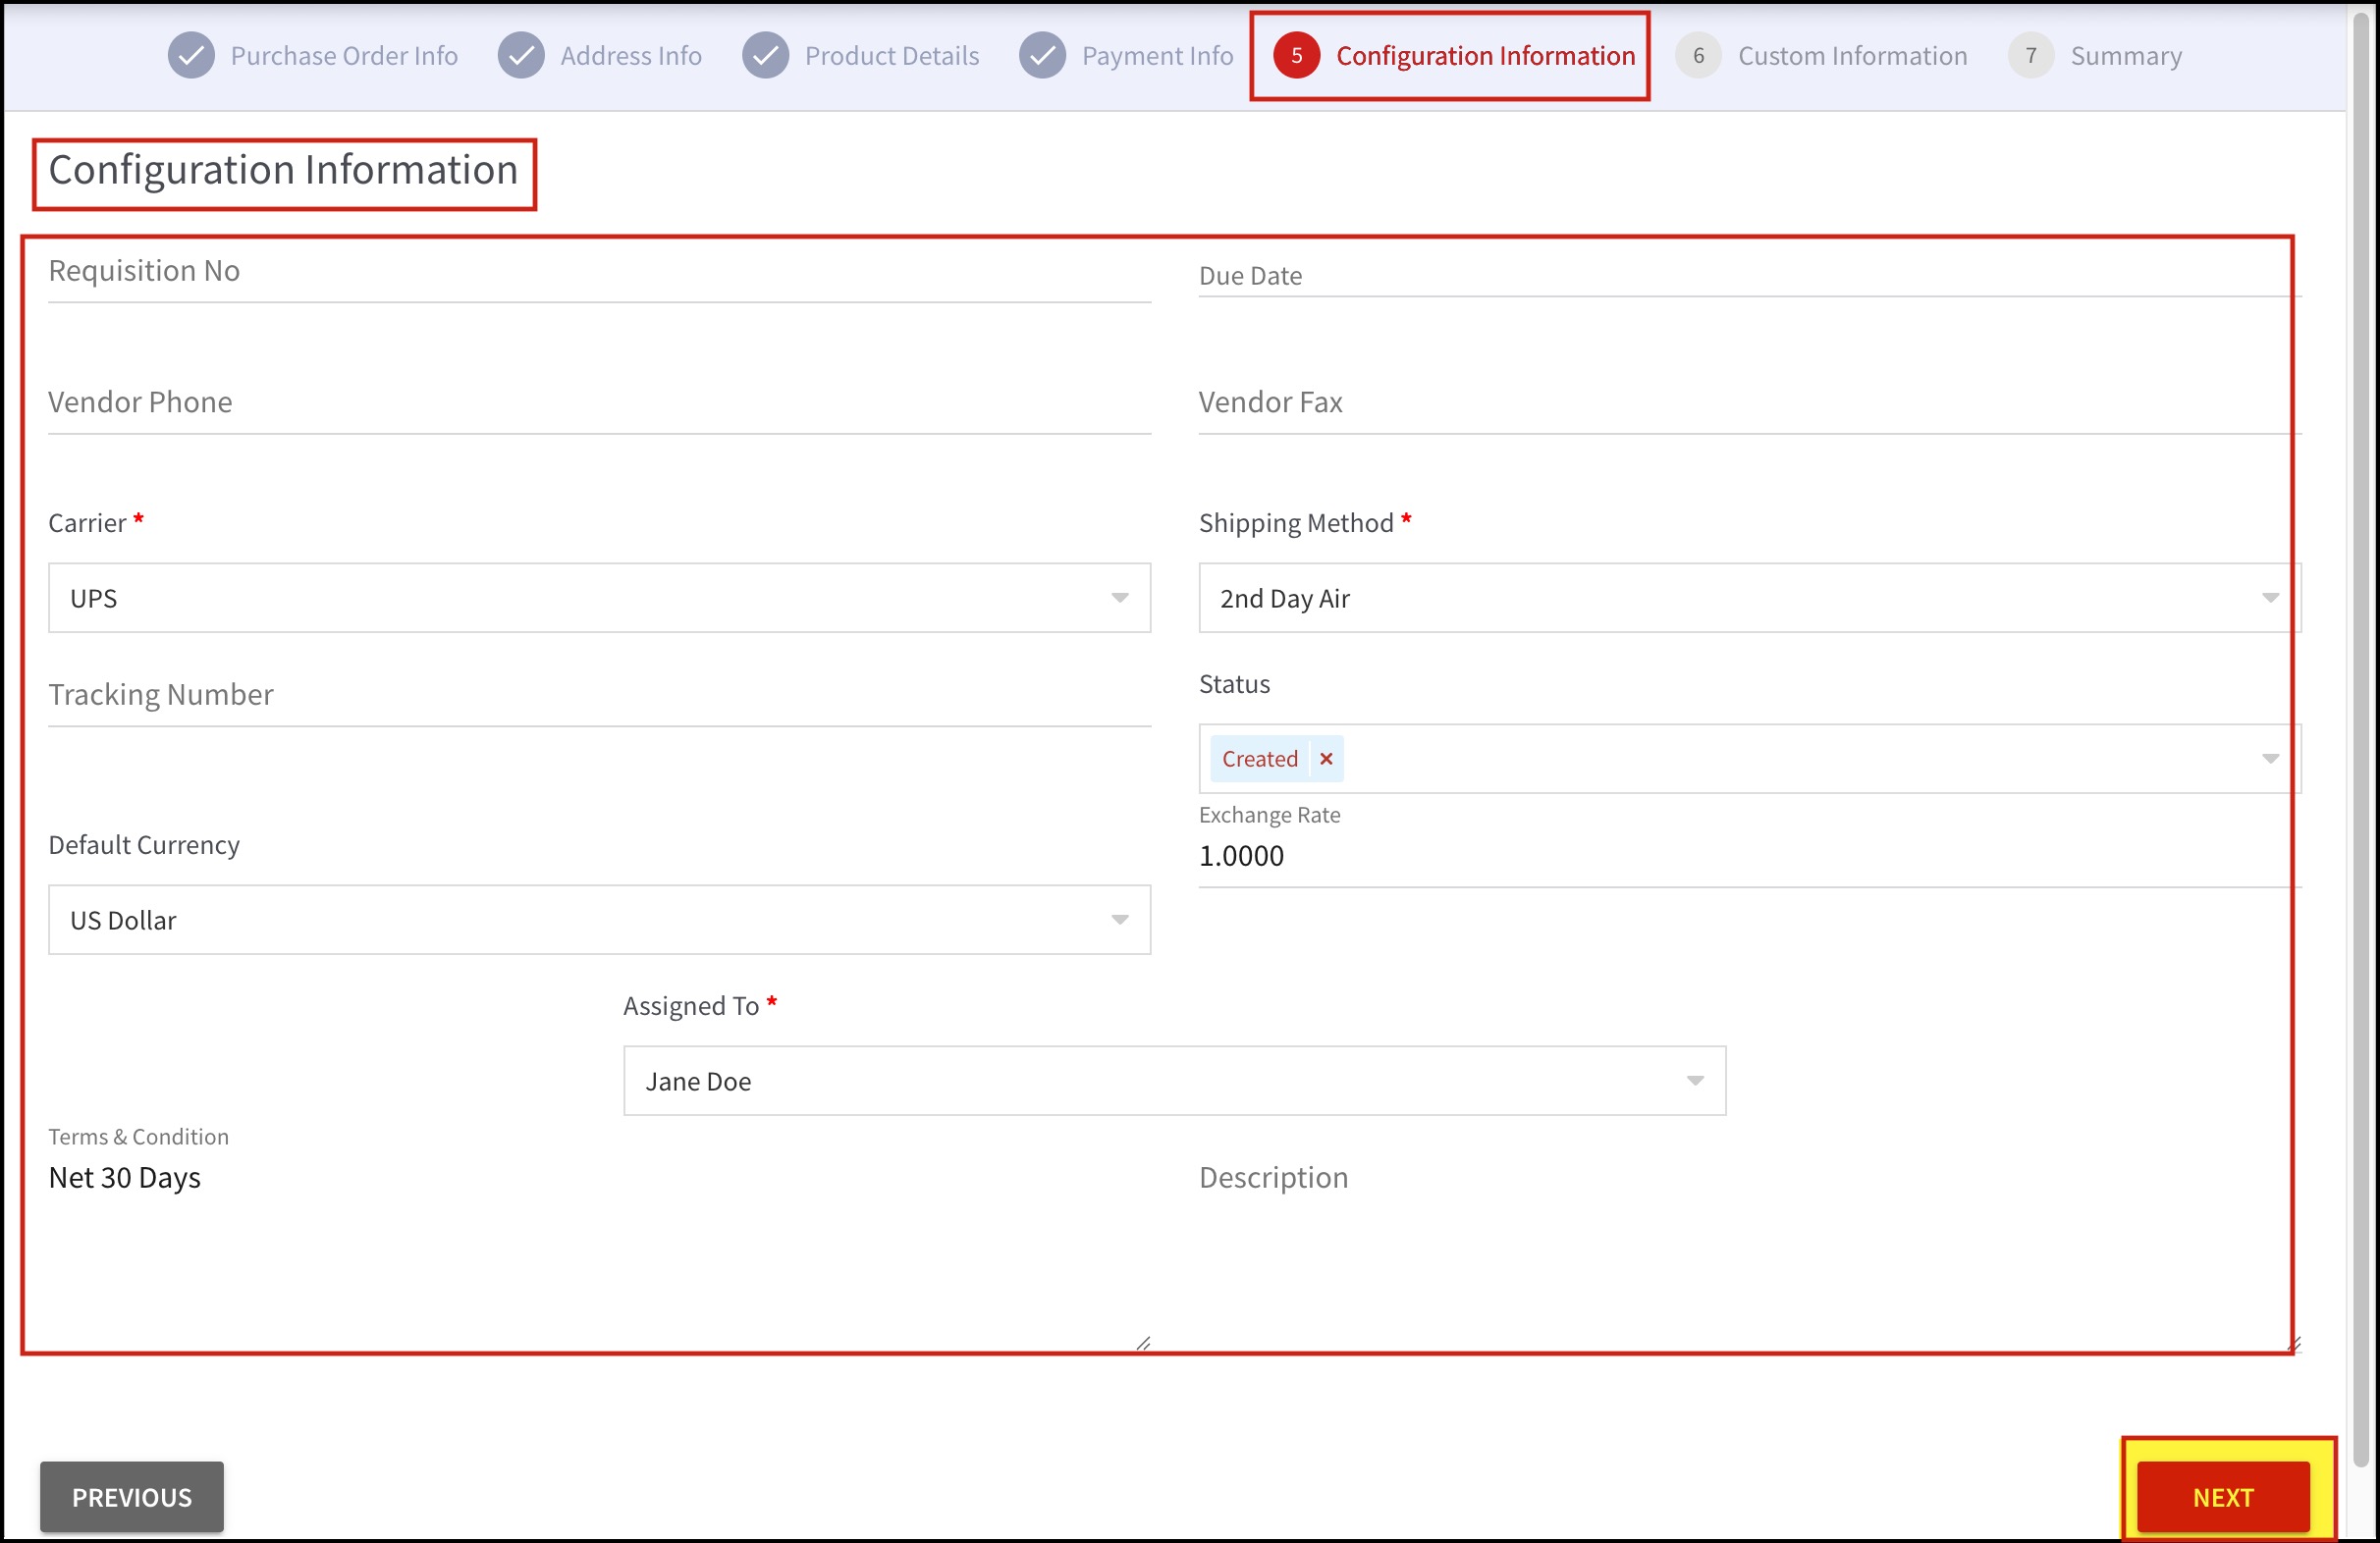Click the Purchase Order Info checkmark icon
This screenshot has width=2380, height=1543.
pos(191,56)
